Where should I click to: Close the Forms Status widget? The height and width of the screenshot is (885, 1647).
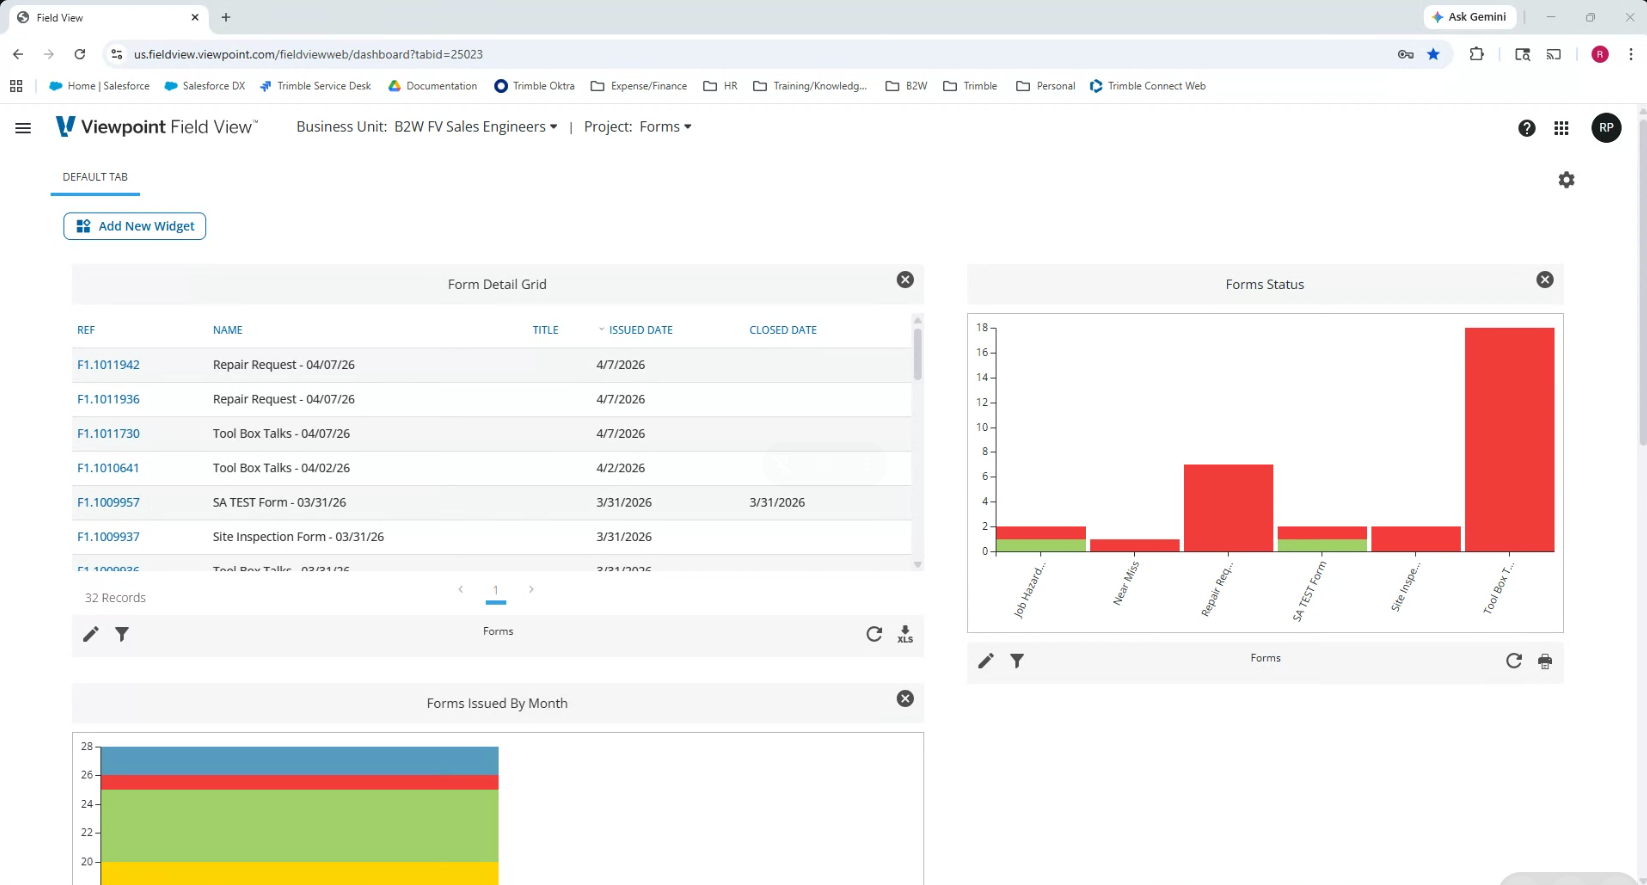pyautogui.click(x=1545, y=280)
